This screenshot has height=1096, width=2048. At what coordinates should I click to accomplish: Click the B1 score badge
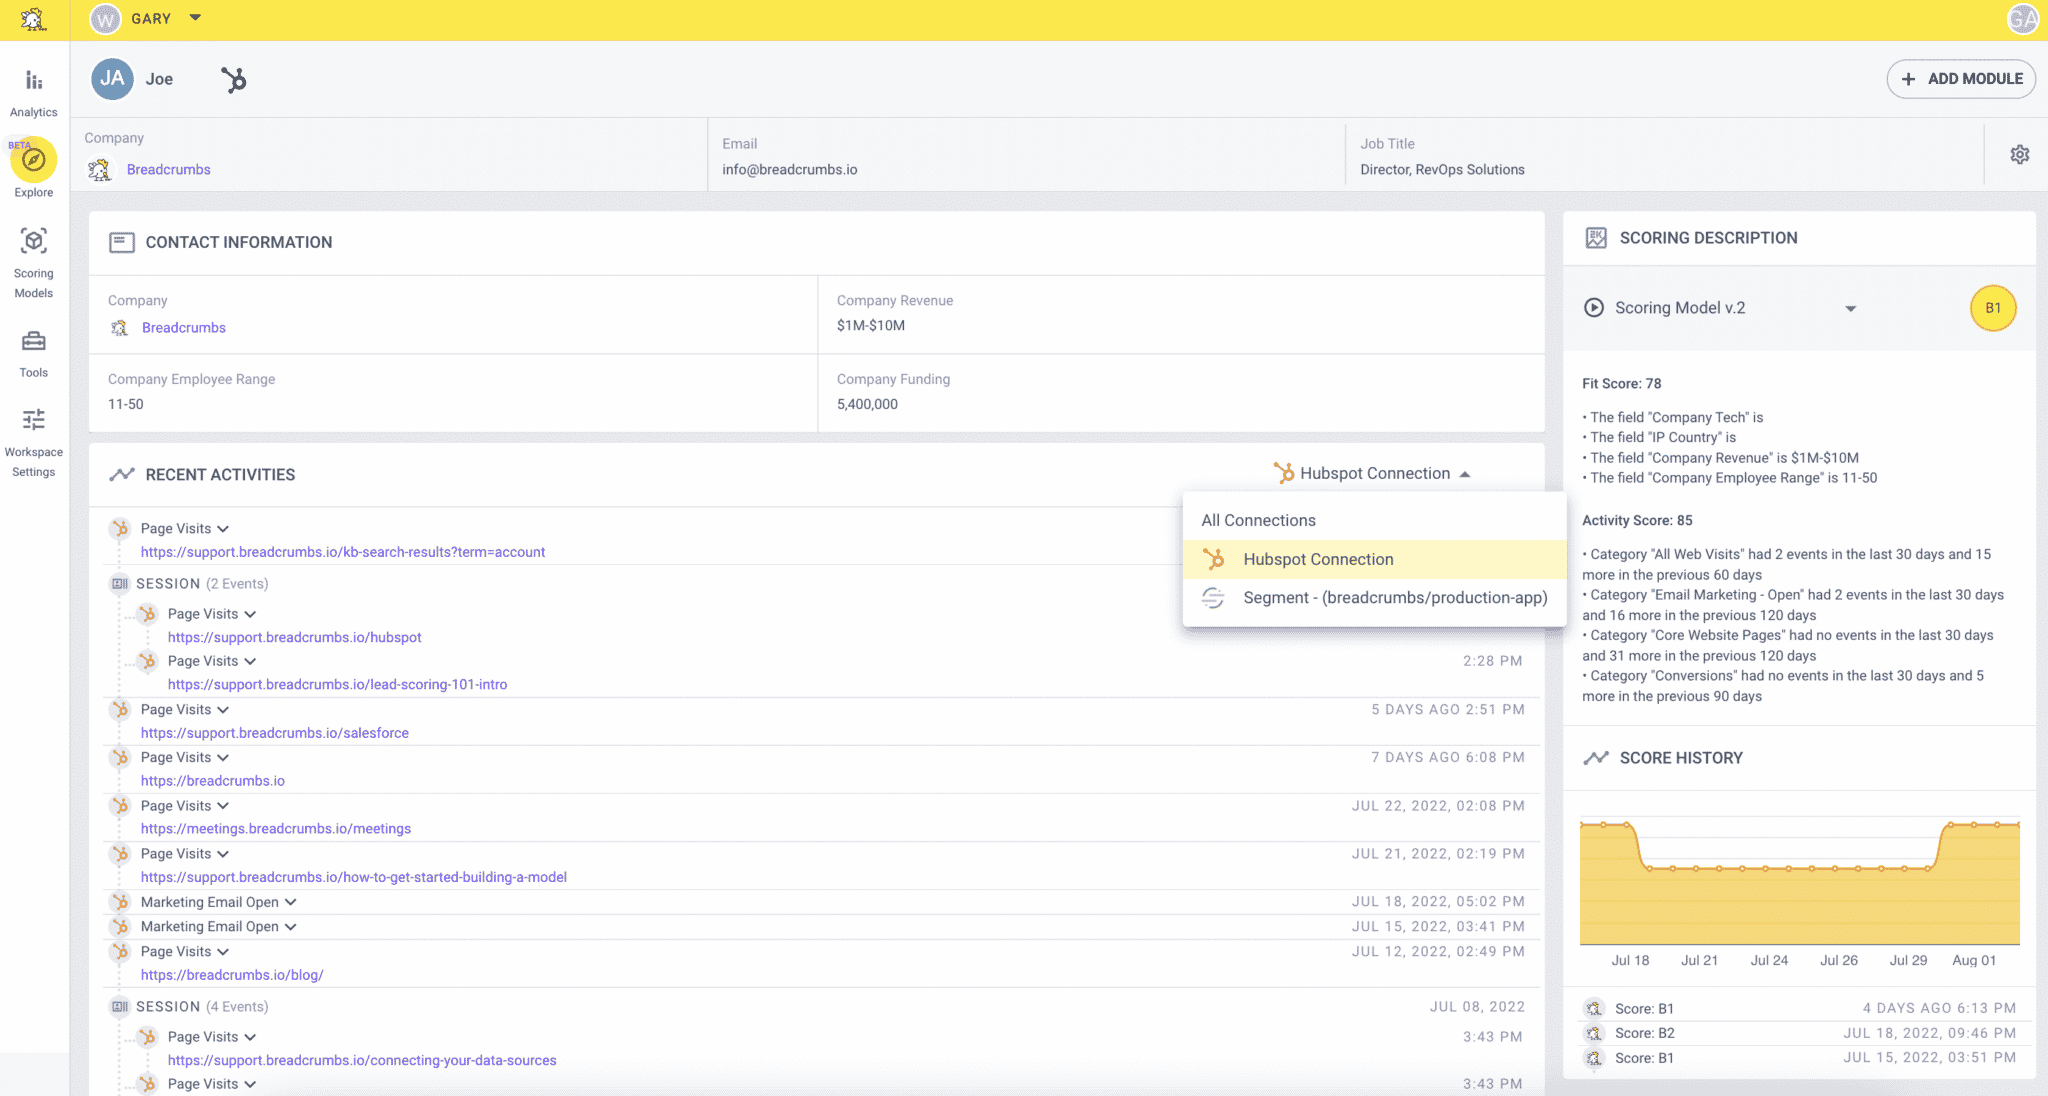point(1993,308)
